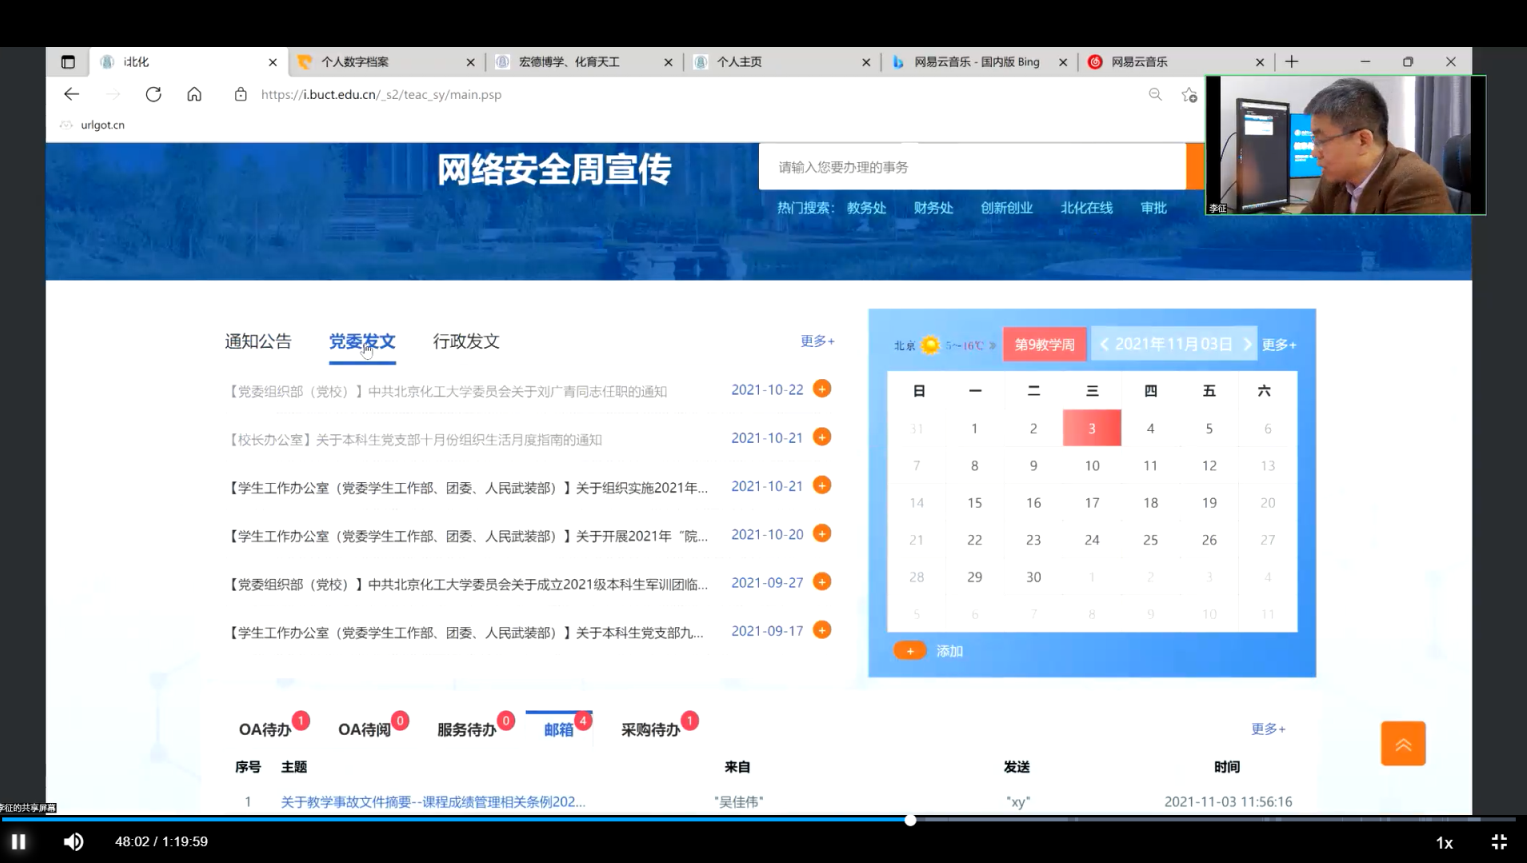Switch to 通知公告 tab
The height and width of the screenshot is (863, 1527).
coord(258,341)
